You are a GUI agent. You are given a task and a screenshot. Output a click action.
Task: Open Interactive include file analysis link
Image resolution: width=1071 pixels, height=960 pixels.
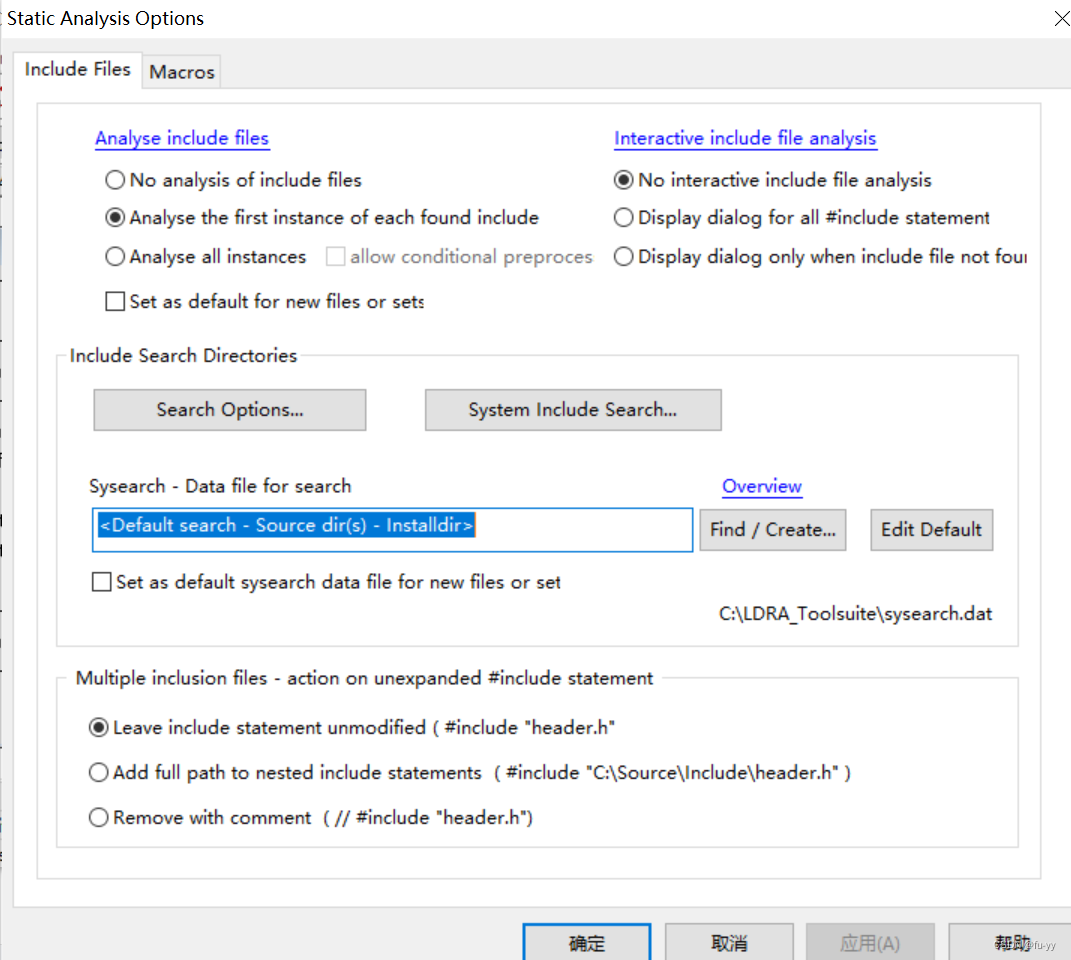745,138
